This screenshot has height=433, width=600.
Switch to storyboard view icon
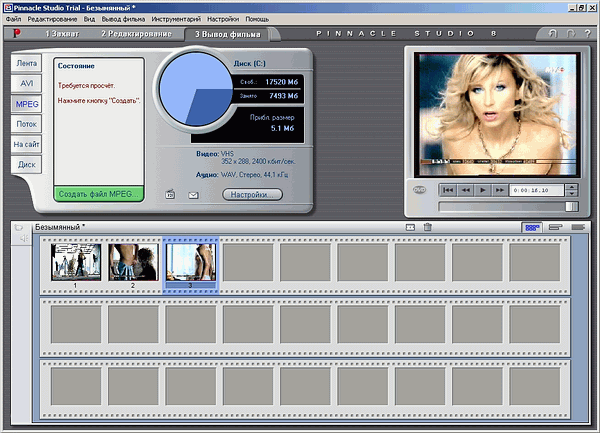tap(532, 228)
